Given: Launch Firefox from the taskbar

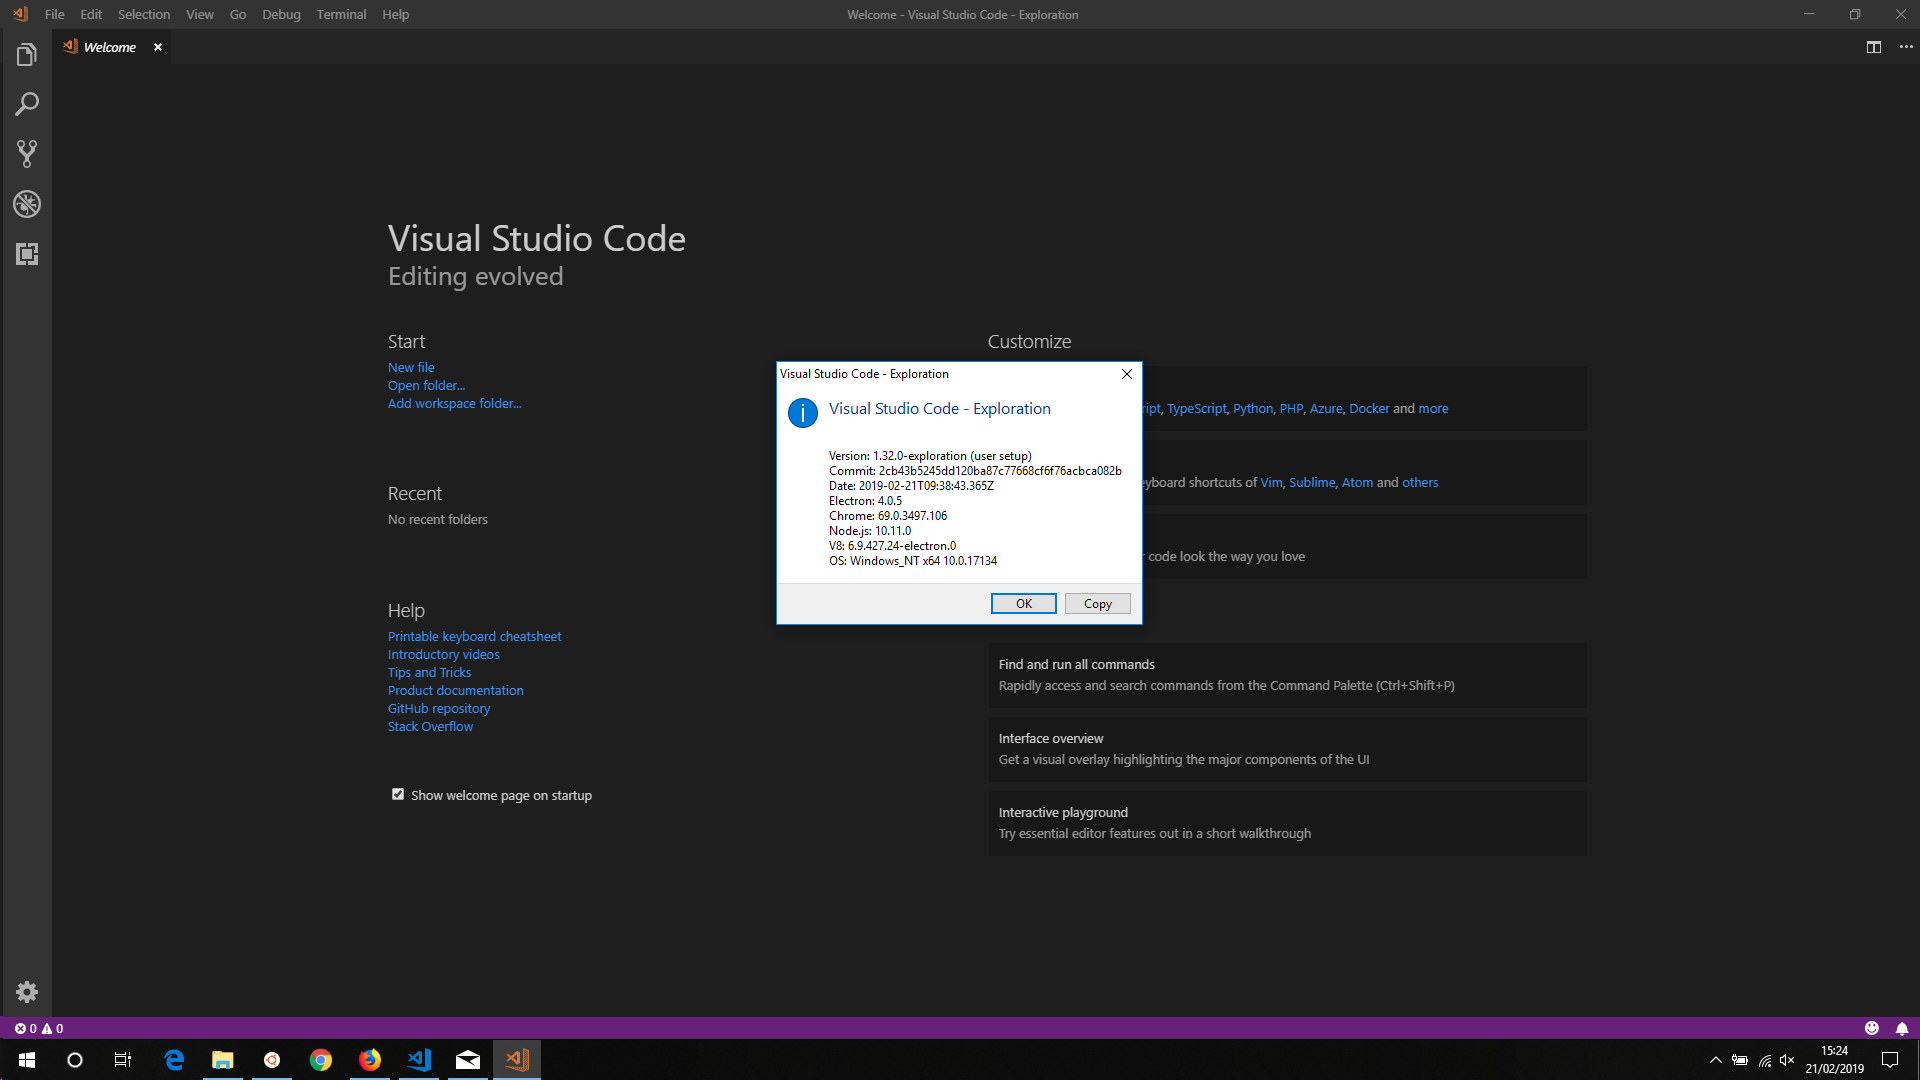Looking at the screenshot, I should click(x=370, y=1059).
